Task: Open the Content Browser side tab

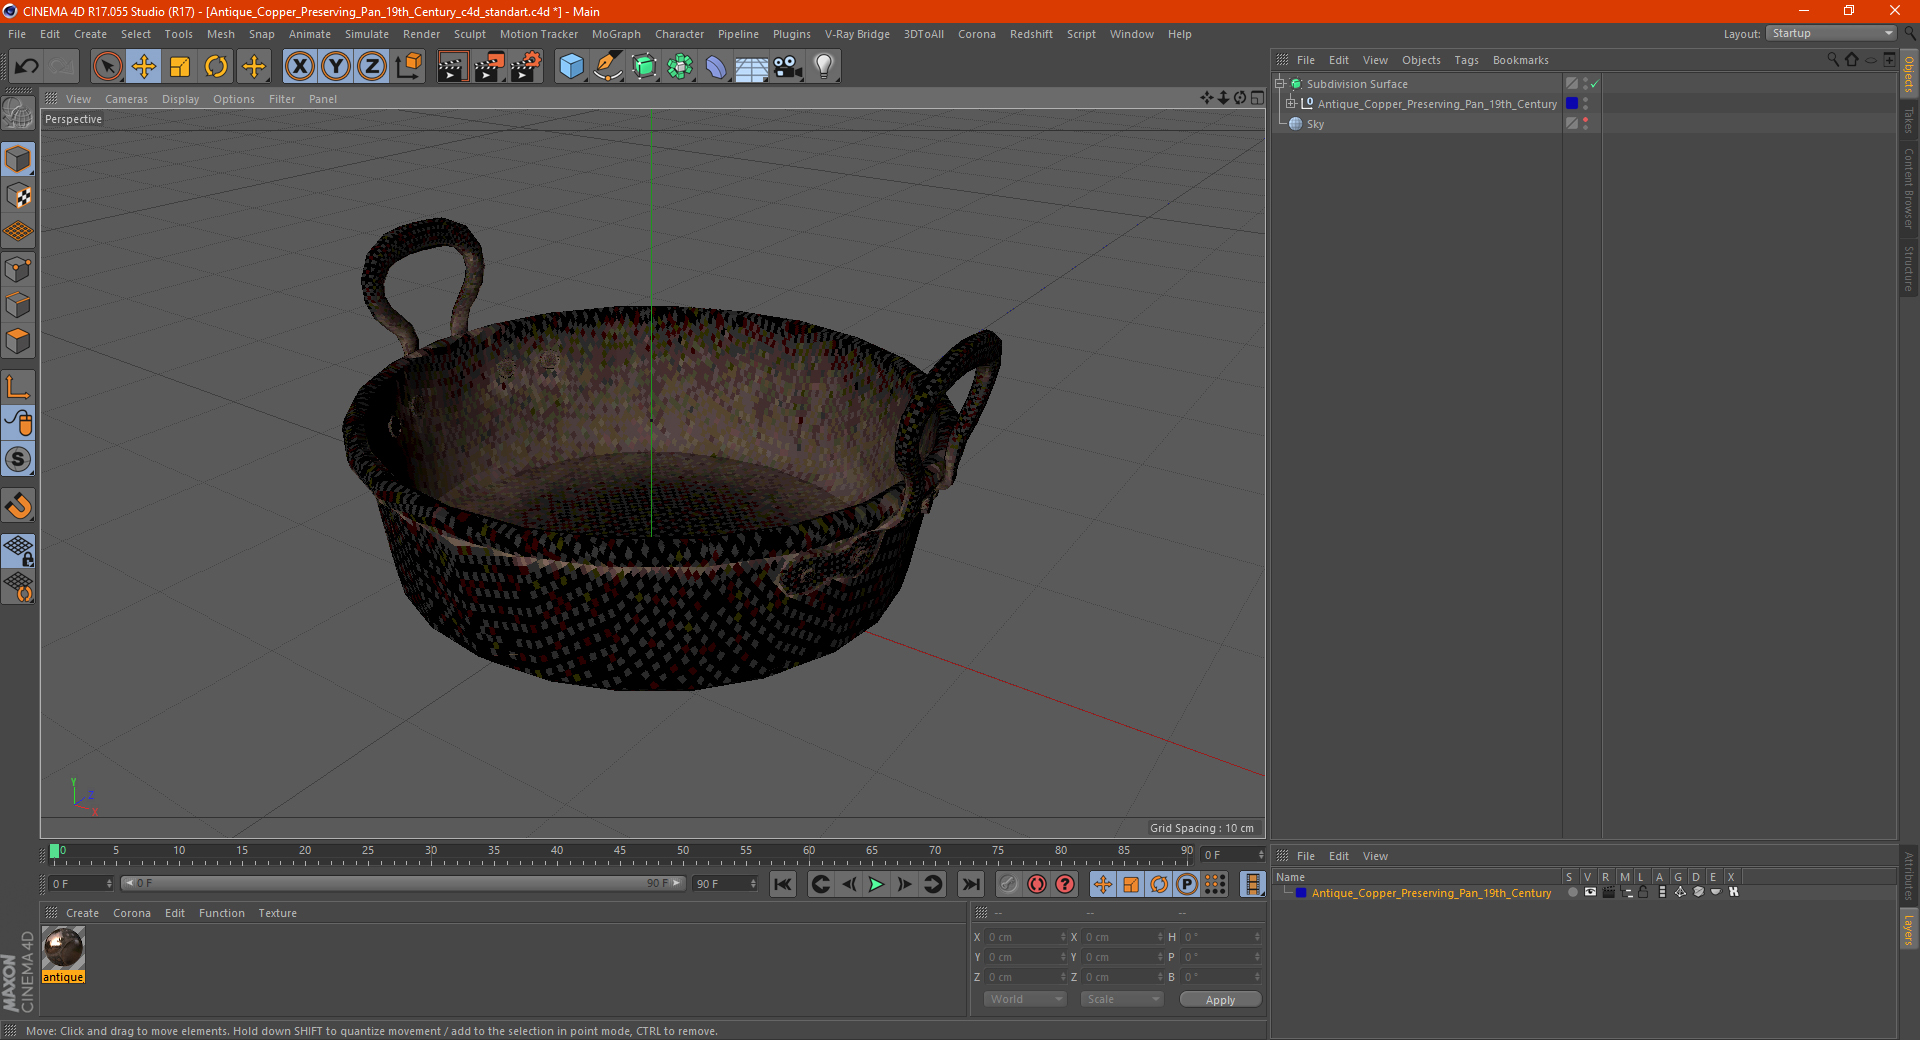Action: [1909, 188]
